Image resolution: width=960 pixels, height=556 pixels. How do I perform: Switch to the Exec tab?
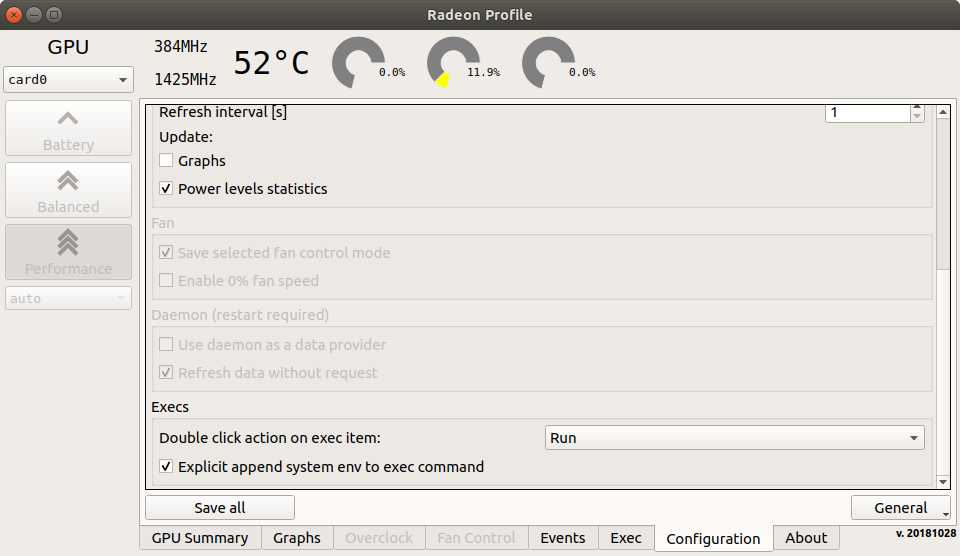point(626,538)
